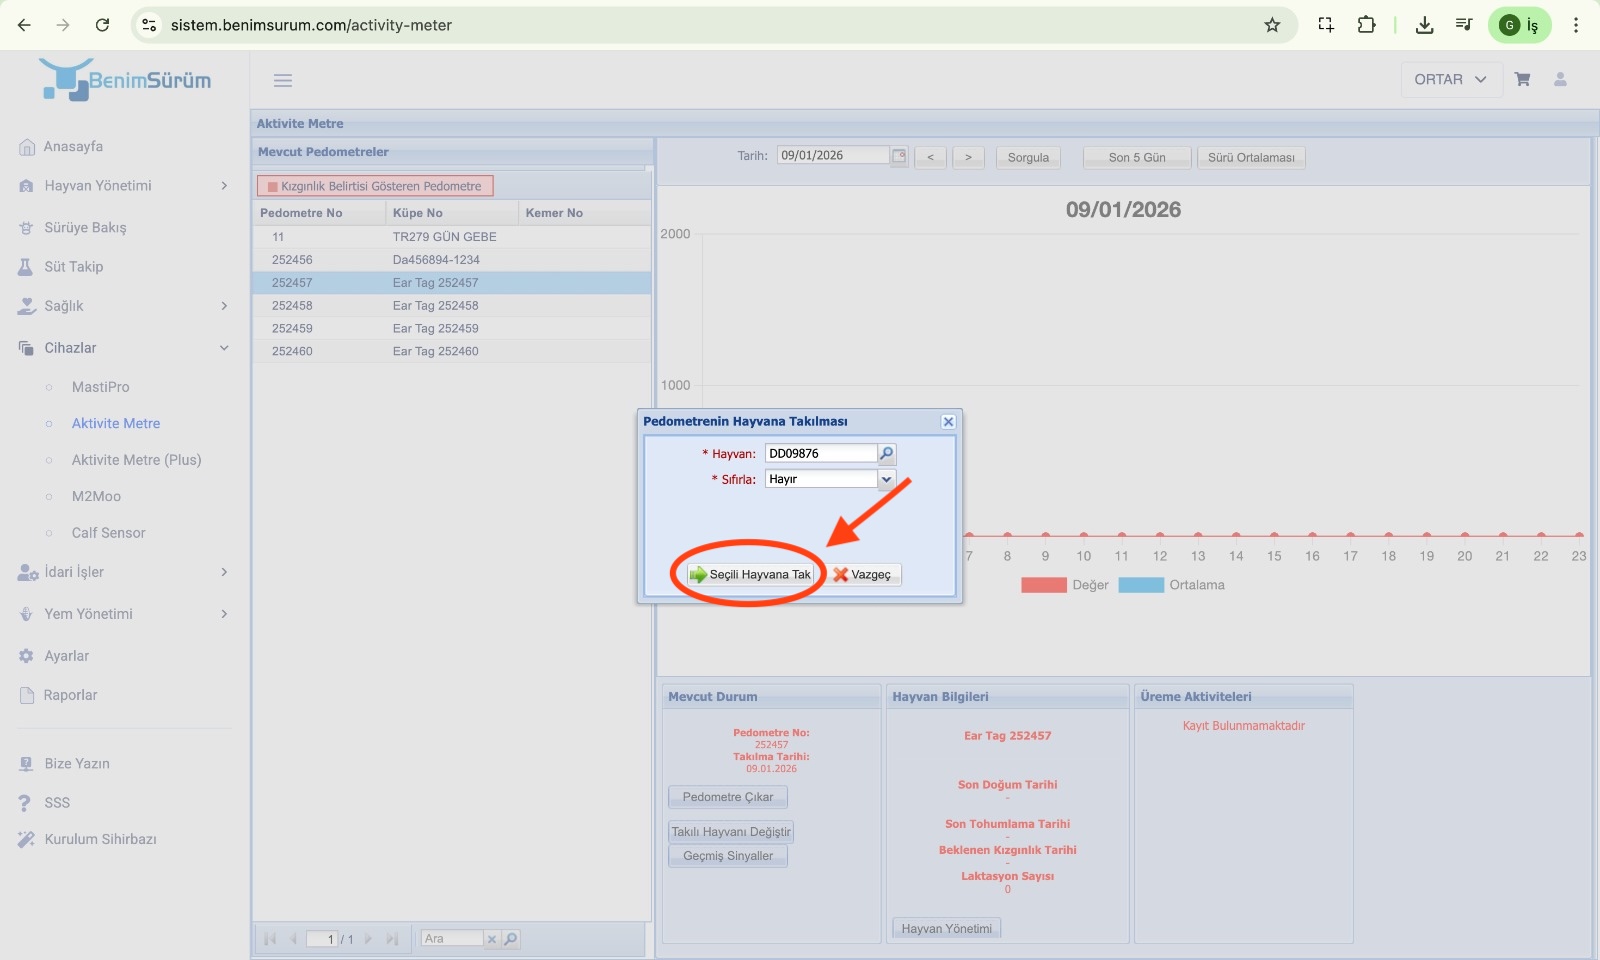1600x960 pixels.
Task: Select the TR279 GÜN GEBE row
Action: click(x=452, y=237)
